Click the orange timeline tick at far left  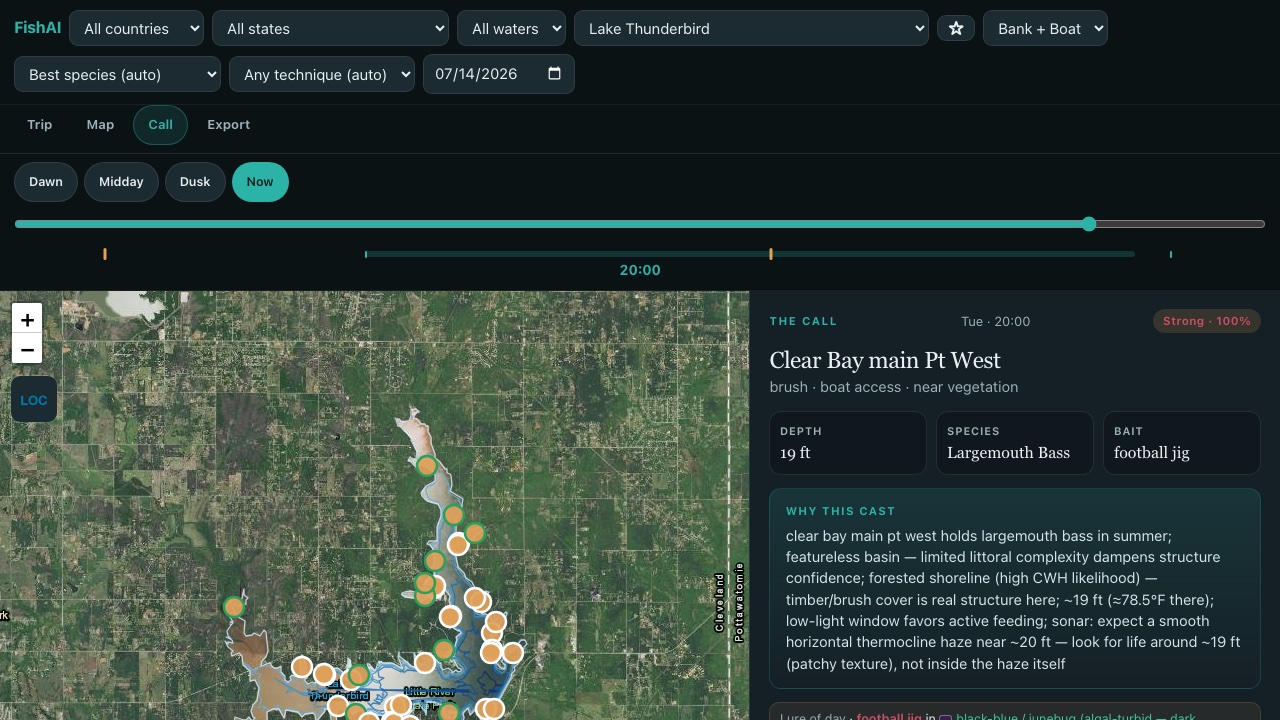[x=105, y=254]
